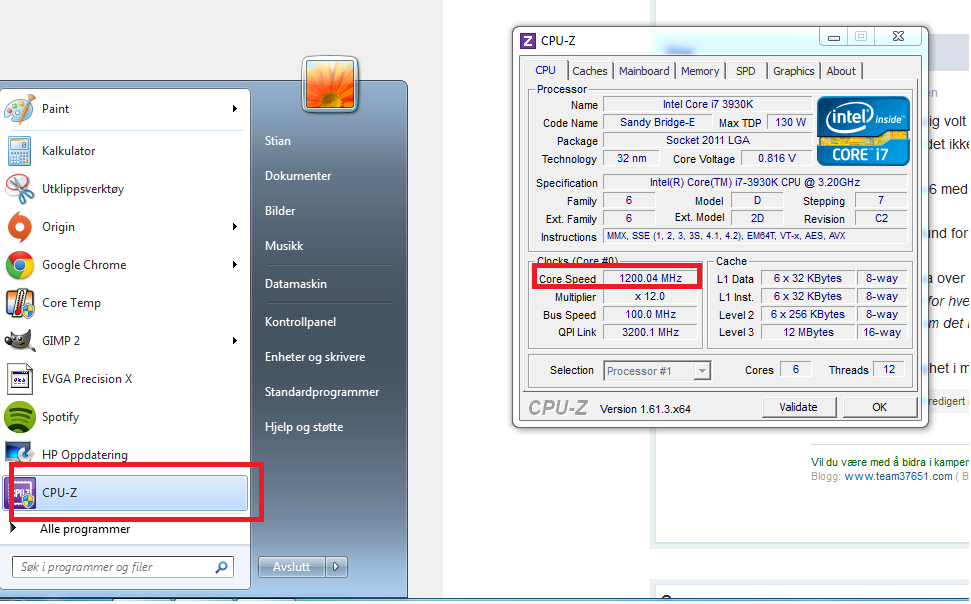Click the Instructions list MMX, SSE
Viewport: 971px width, 604px height.
point(755,235)
